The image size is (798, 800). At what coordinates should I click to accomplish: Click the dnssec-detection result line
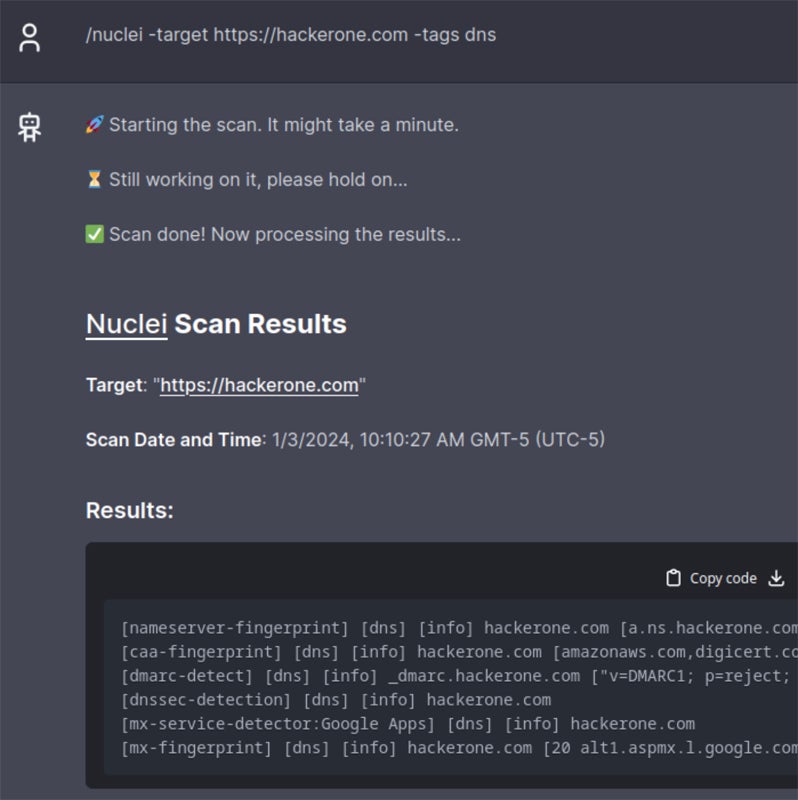[x=336, y=700]
